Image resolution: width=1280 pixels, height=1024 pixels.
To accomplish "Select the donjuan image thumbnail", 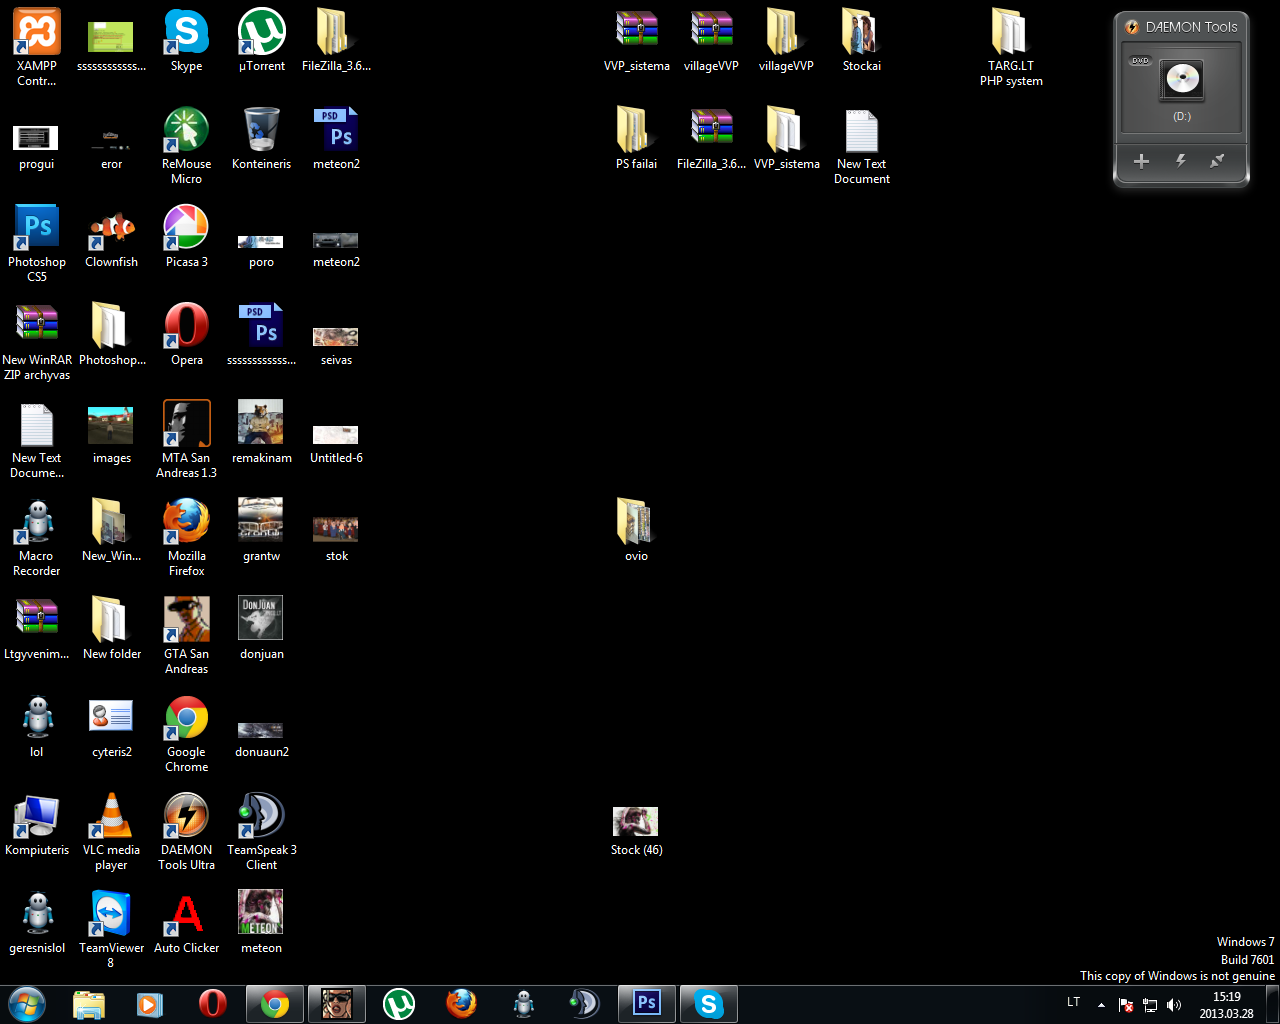I will [261, 628].
